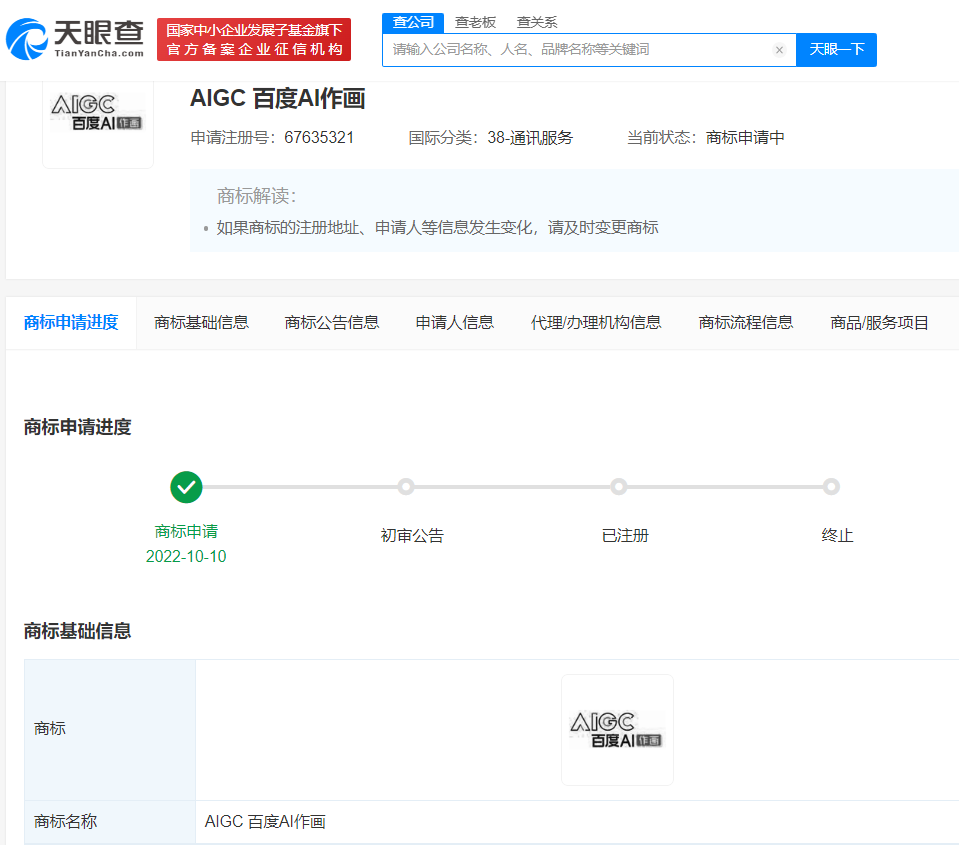Click the 已注册 progress step marker
The width and height of the screenshot is (959, 845).
click(618, 487)
